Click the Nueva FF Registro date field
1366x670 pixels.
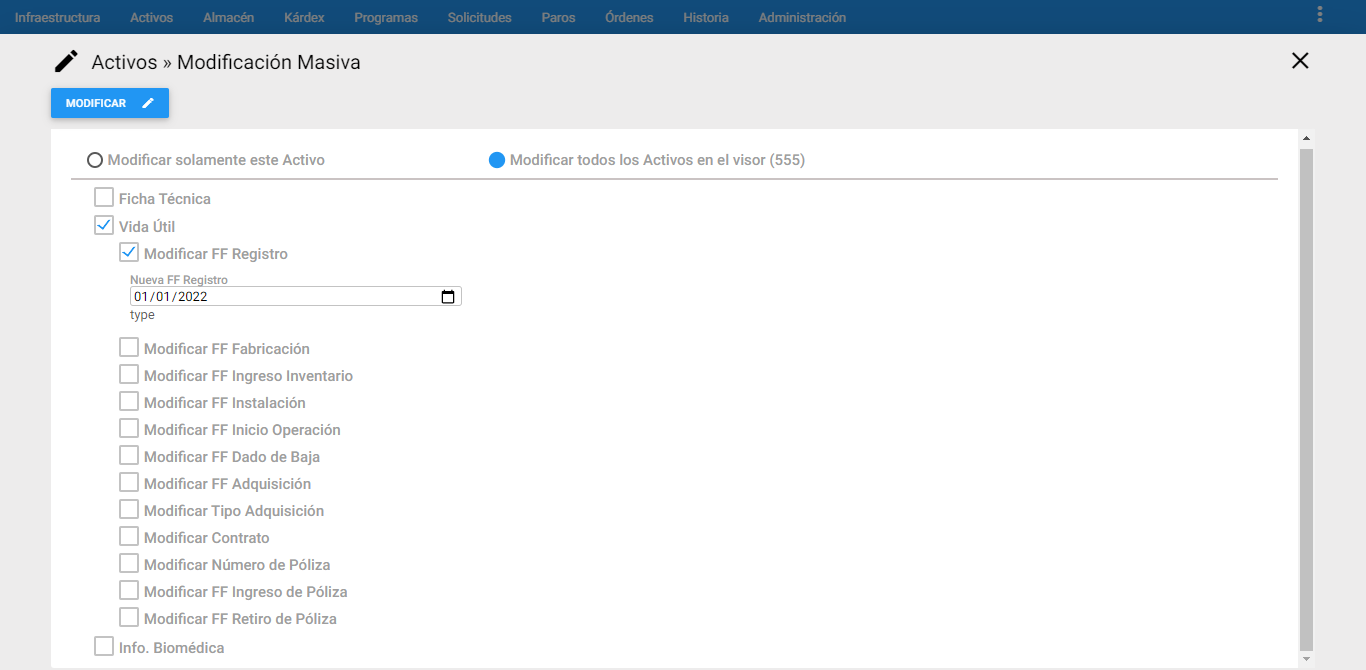pyautogui.click(x=296, y=297)
